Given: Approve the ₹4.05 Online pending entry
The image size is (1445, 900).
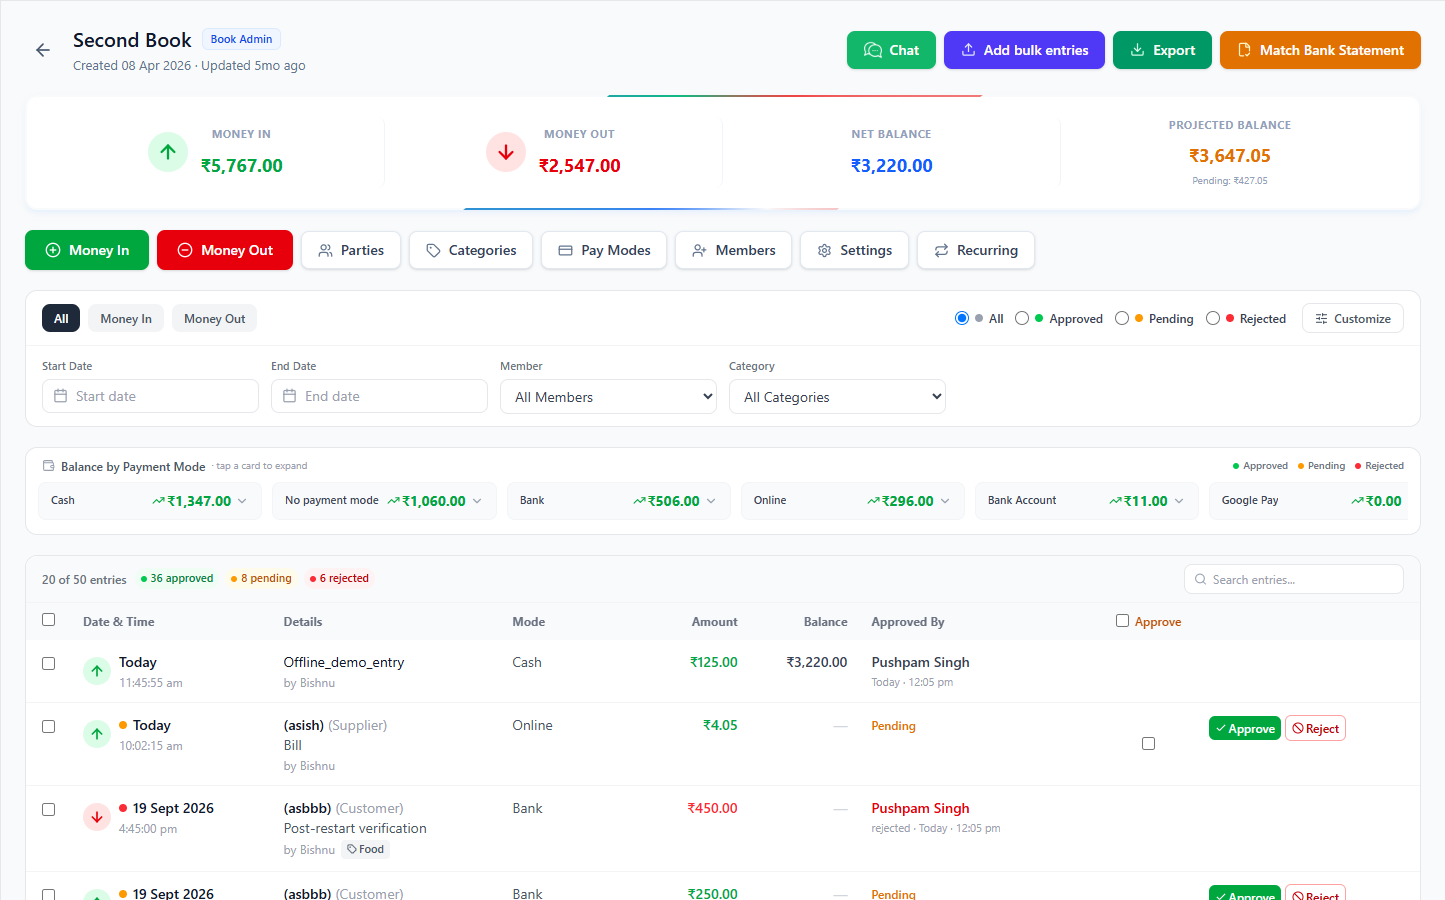Looking at the screenshot, I should 1244,729.
